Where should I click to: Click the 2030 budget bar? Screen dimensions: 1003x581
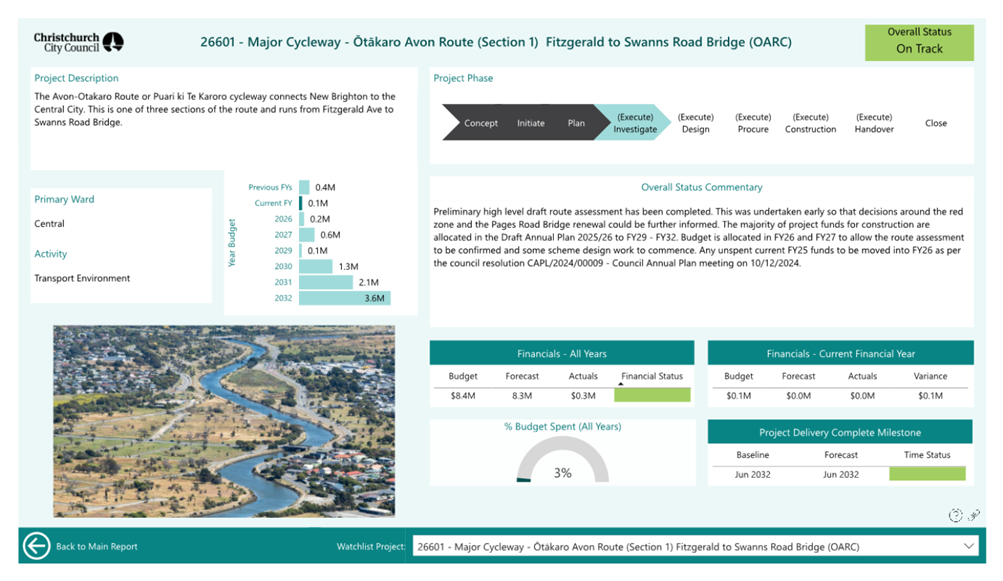click(315, 266)
